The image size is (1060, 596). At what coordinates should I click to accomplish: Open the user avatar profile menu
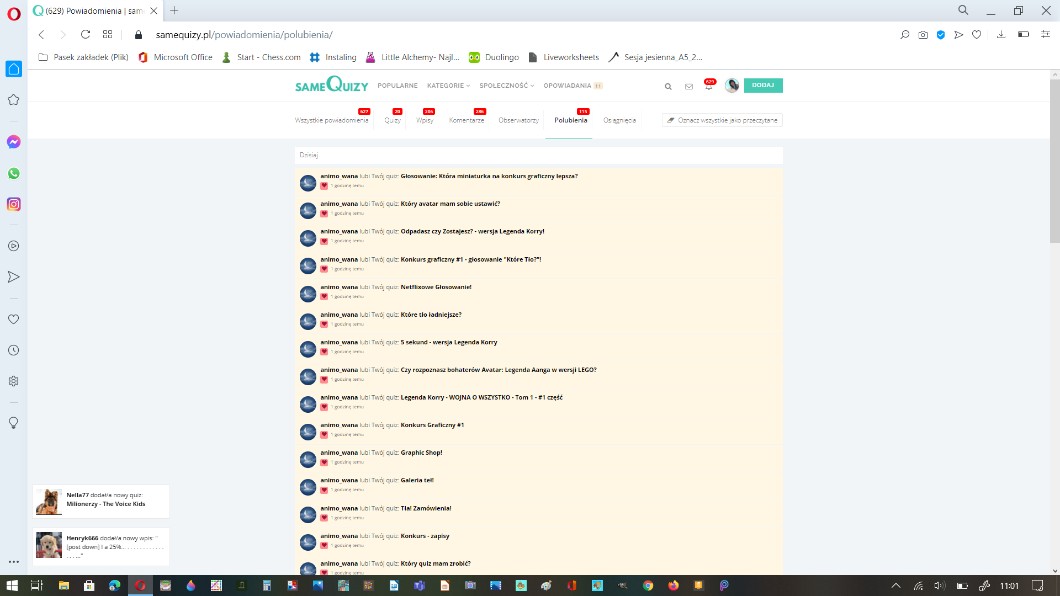732,86
